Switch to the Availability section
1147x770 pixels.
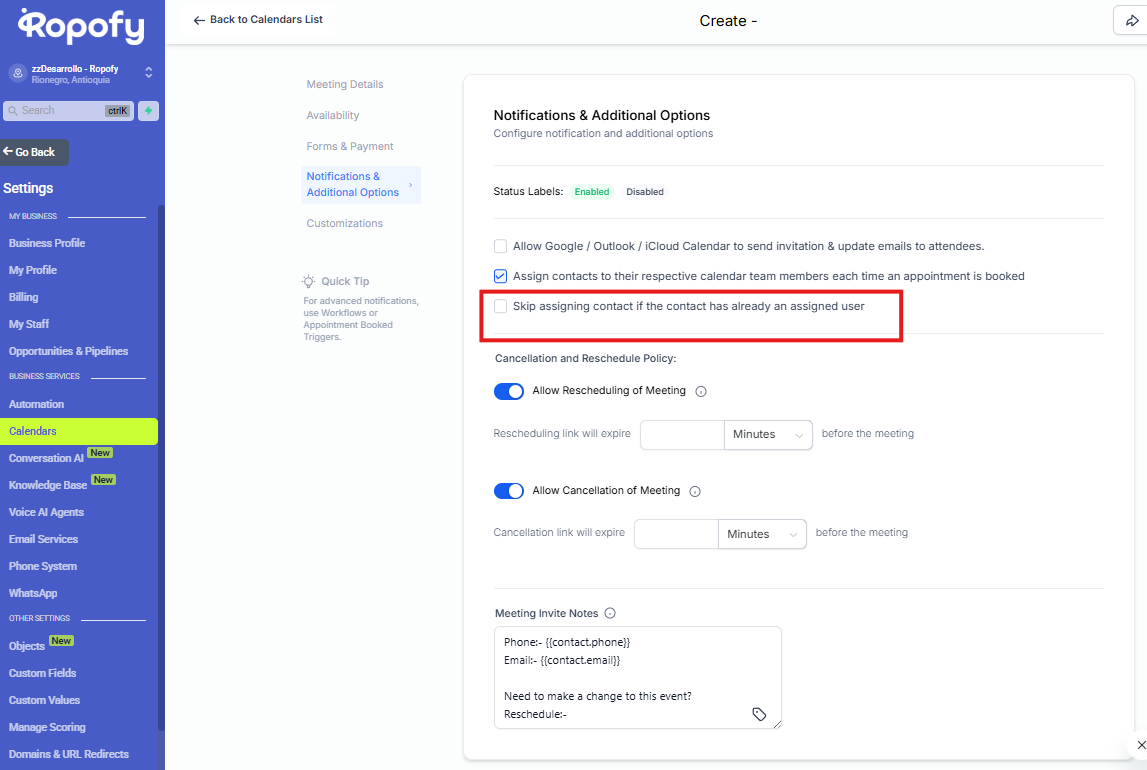coord(333,116)
